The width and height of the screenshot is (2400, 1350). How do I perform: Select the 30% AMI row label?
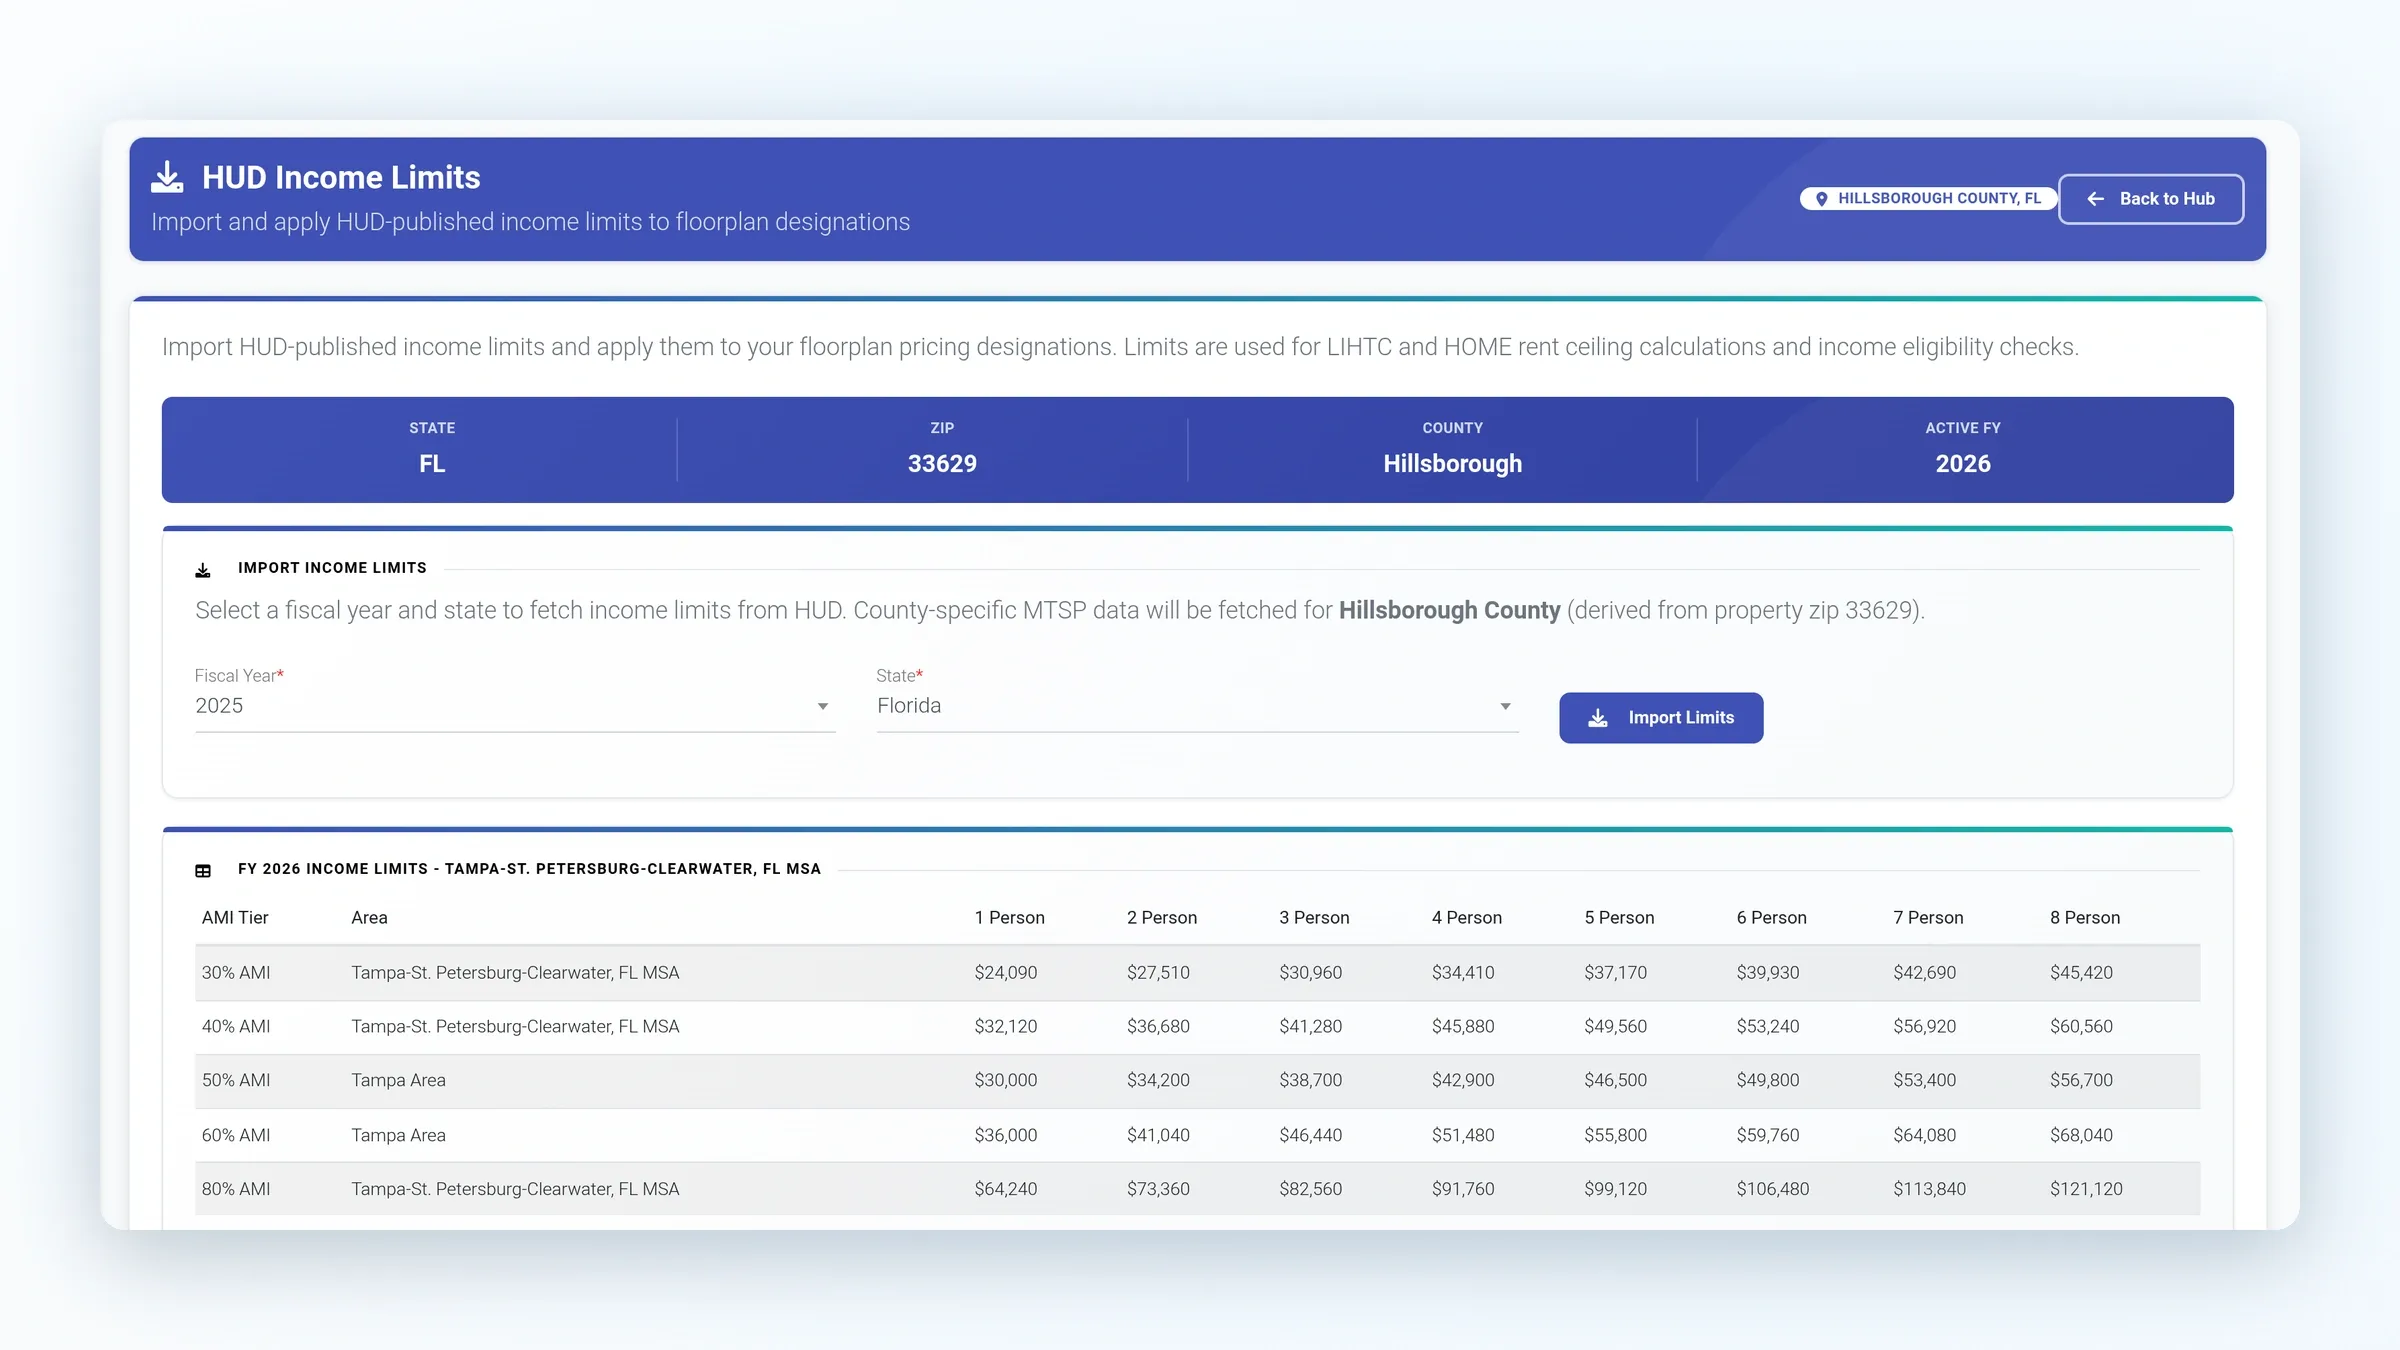click(x=236, y=973)
